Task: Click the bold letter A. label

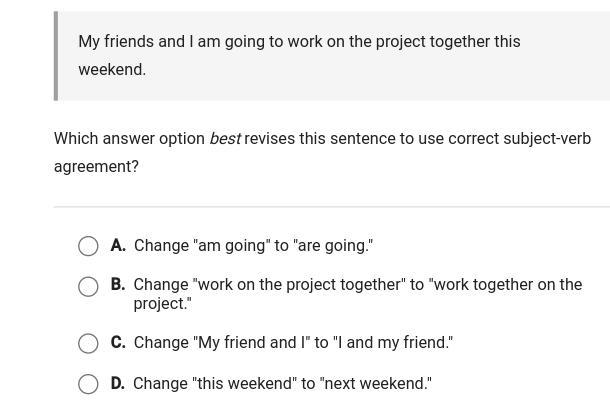Action: pyautogui.click(x=118, y=245)
